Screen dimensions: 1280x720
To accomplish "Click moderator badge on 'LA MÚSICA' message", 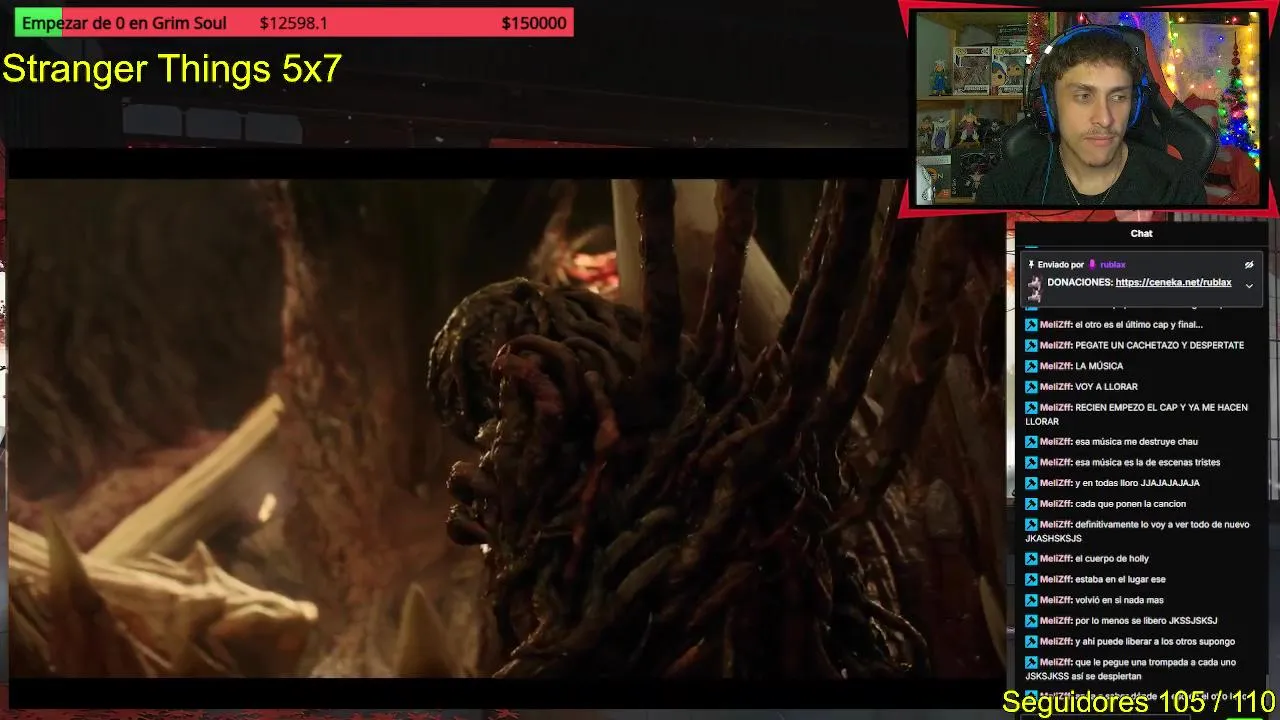I will click(1031, 366).
